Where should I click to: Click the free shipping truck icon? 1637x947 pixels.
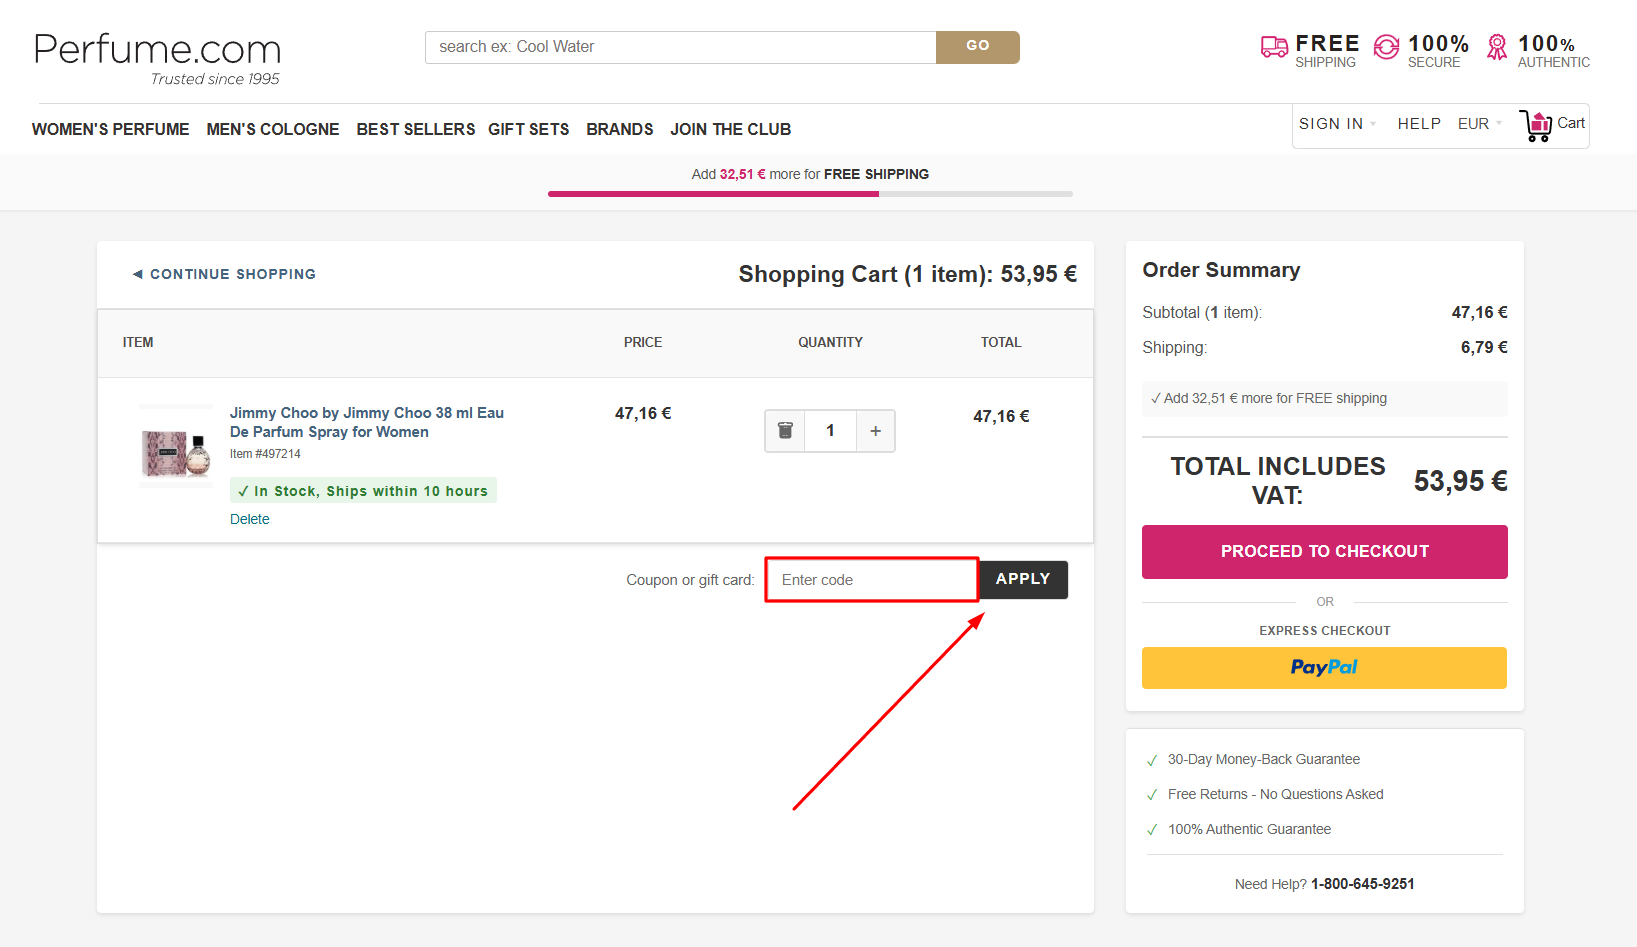pyautogui.click(x=1274, y=47)
